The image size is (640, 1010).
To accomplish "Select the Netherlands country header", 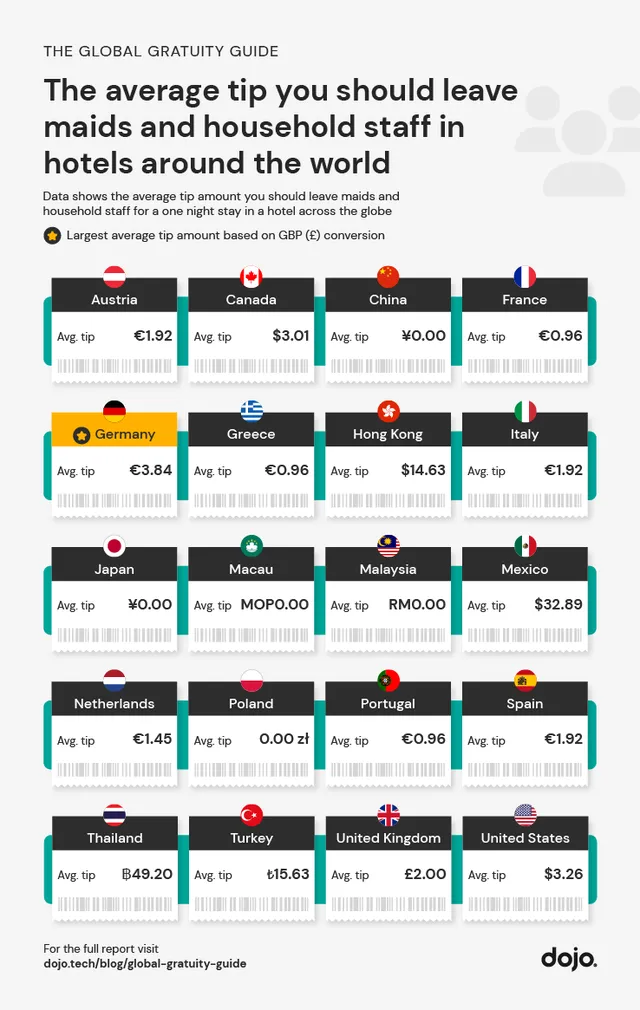I will coord(115,703).
